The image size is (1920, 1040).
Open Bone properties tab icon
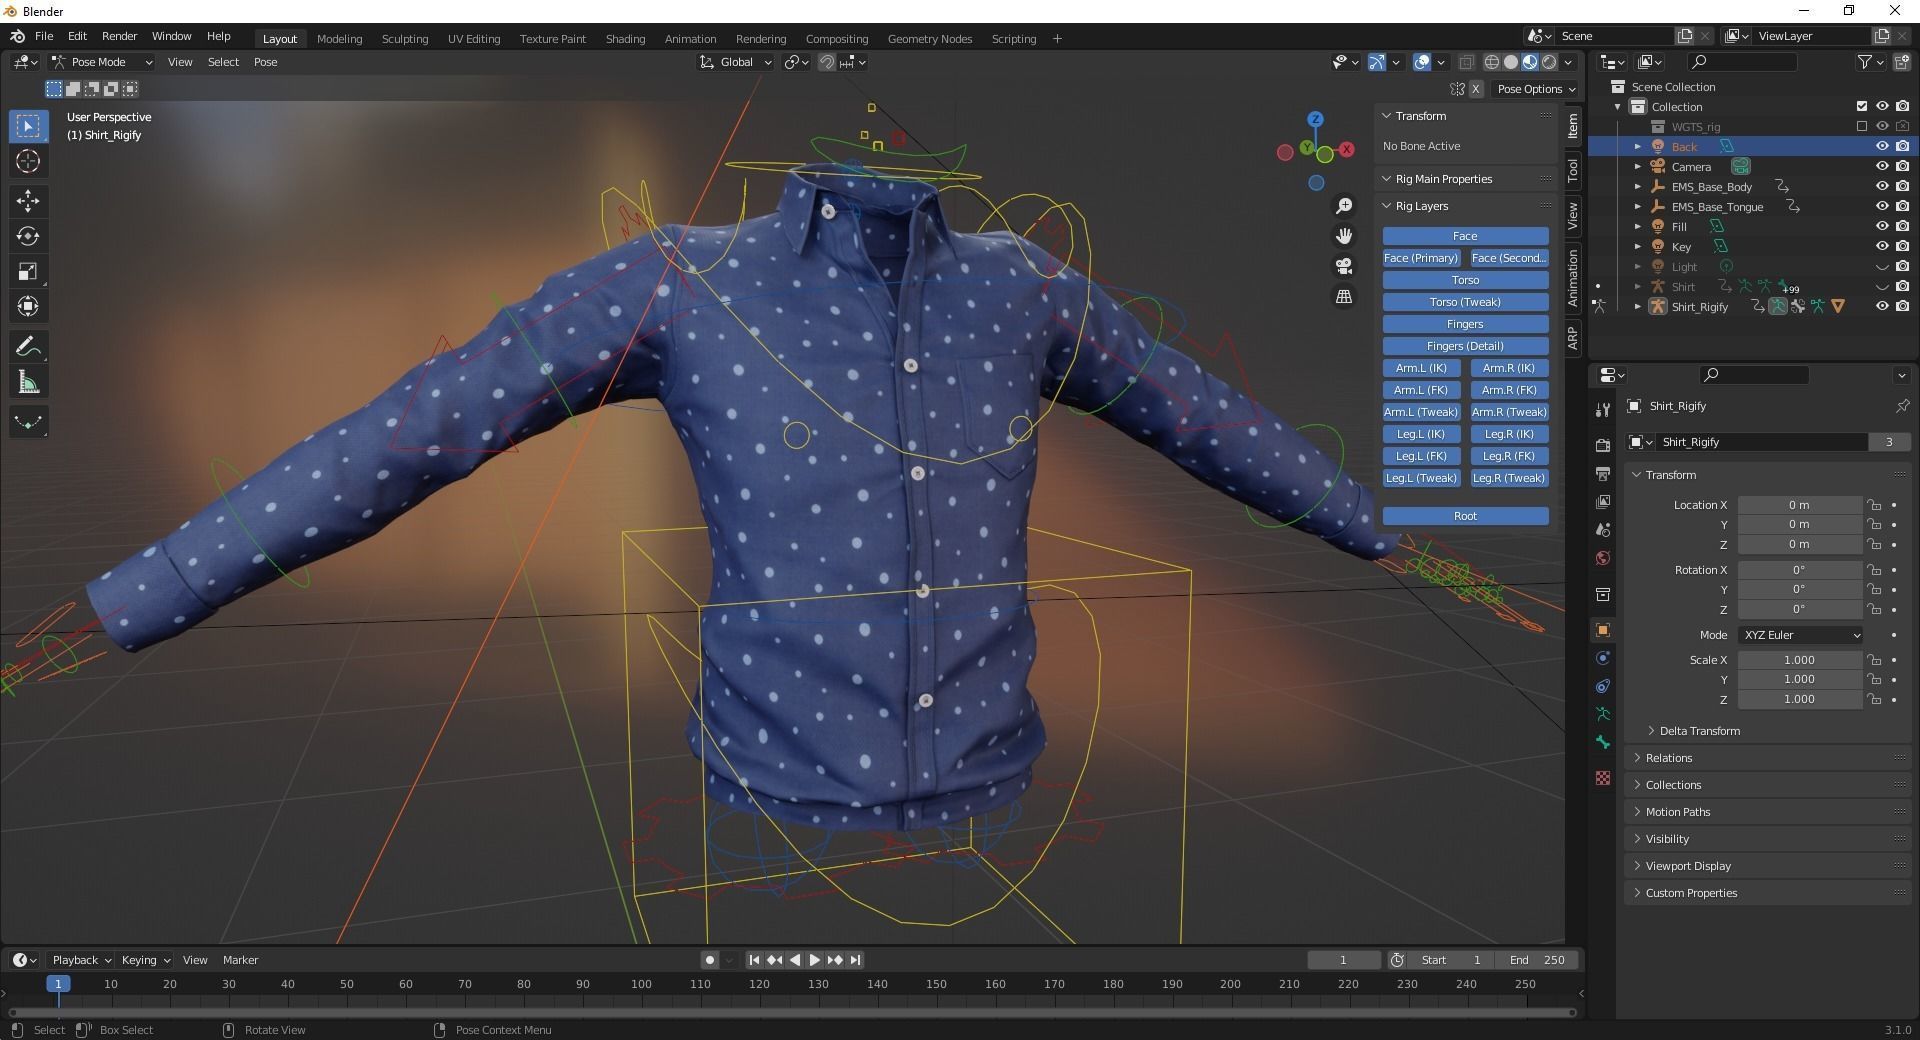click(x=1603, y=742)
